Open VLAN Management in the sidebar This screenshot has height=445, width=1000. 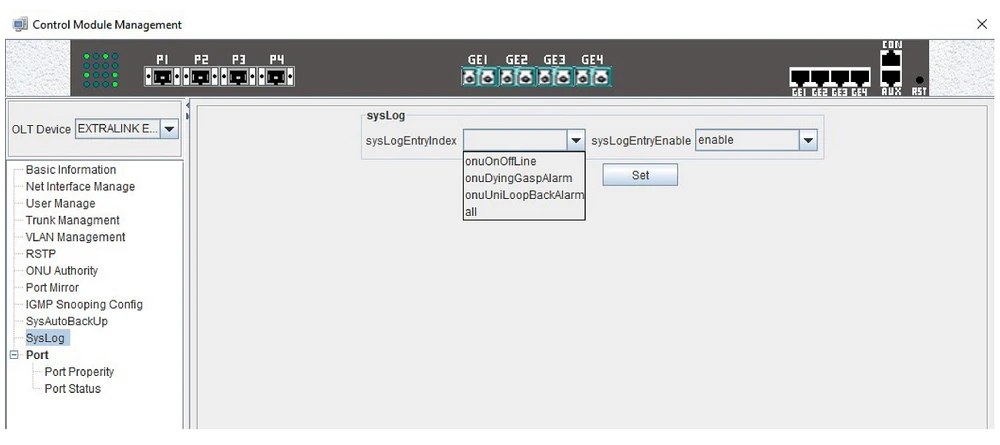[x=75, y=237]
